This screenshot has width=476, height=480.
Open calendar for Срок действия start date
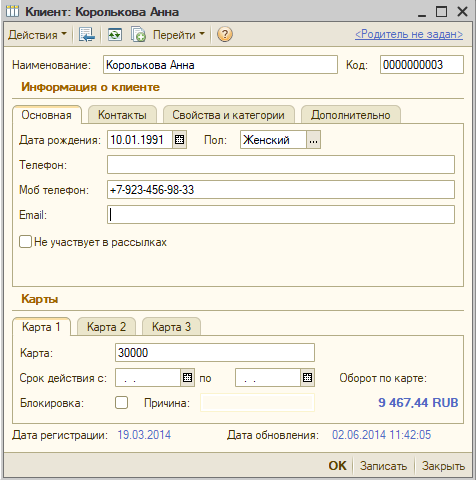188,378
